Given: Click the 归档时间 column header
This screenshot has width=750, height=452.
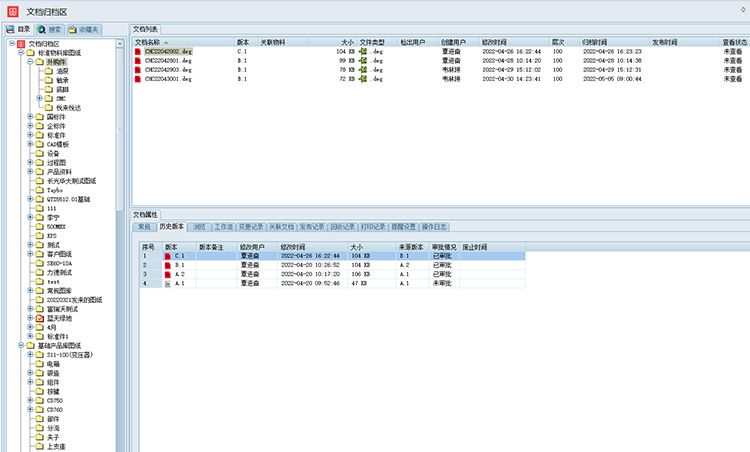Looking at the screenshot, I should [x=614, y=42].
